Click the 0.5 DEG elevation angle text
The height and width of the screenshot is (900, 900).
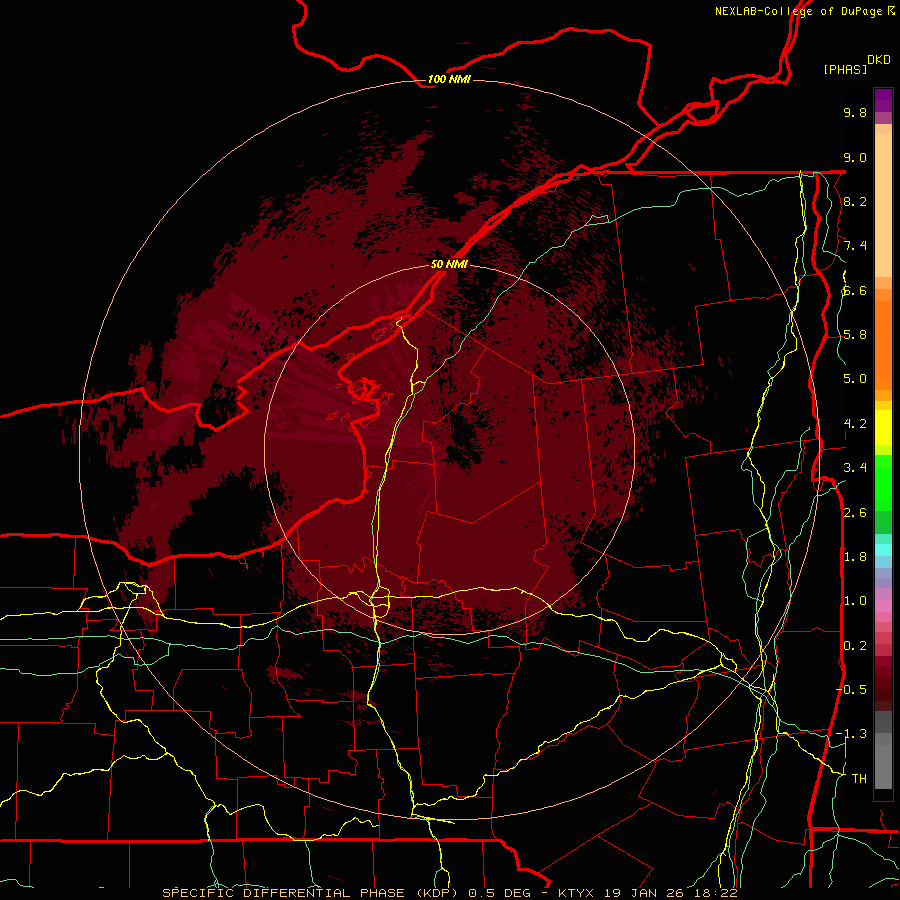[501, 893]
